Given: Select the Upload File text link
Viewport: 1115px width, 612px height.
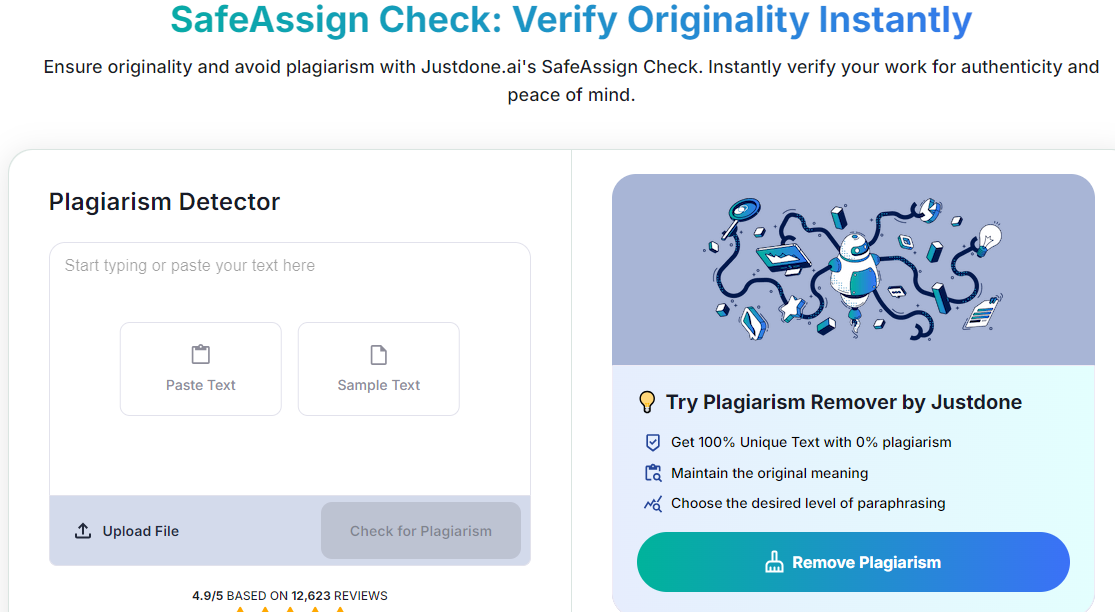Looking at the screenshot, I should [141, 531].
